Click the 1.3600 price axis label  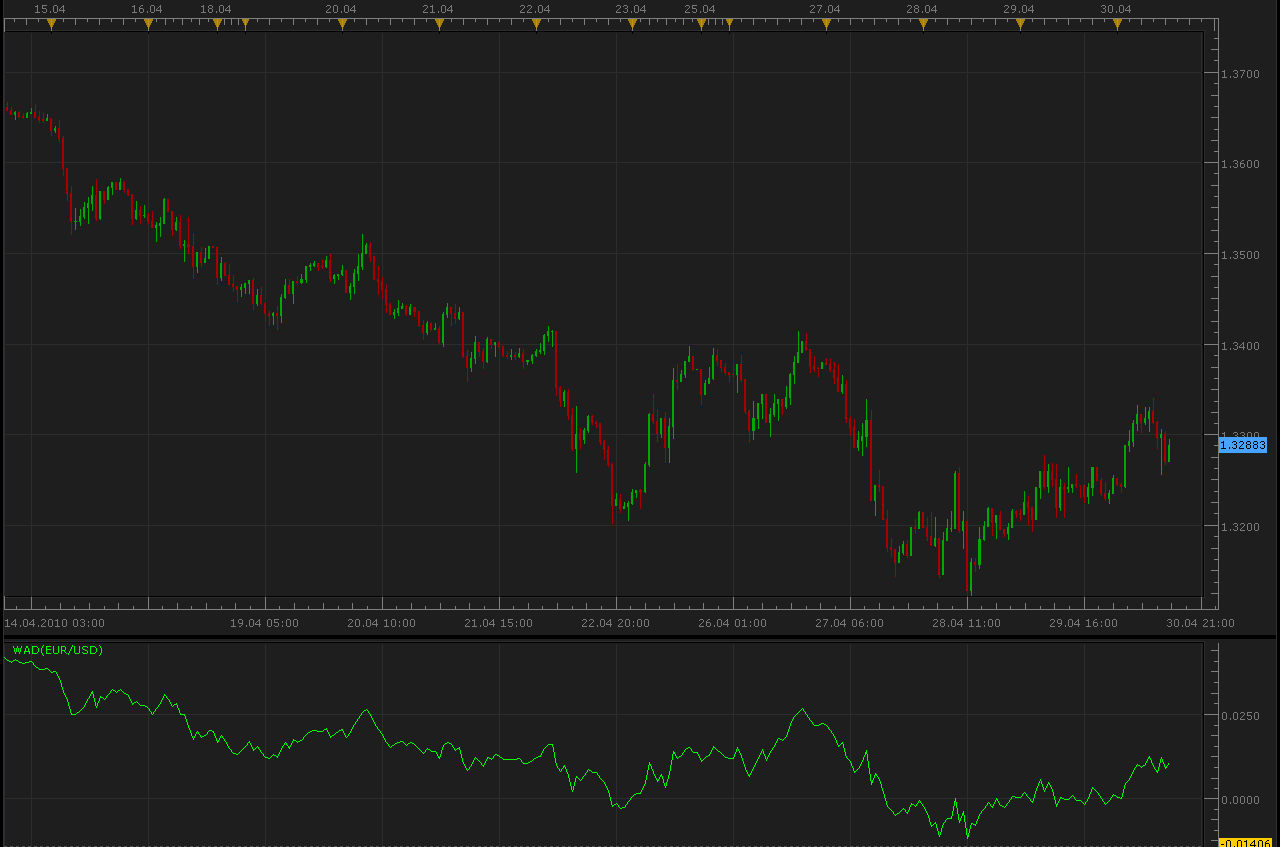(1241, 164)
